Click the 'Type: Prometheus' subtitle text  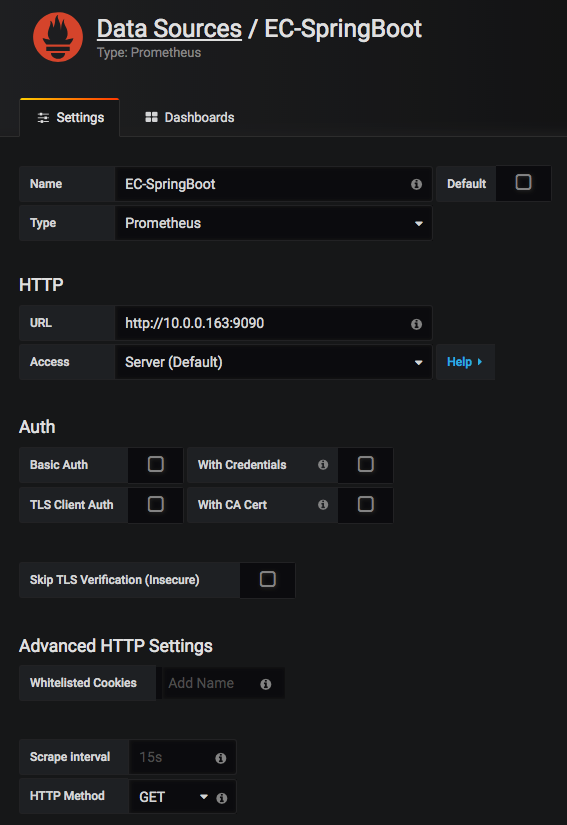click(x=149, y=53)
